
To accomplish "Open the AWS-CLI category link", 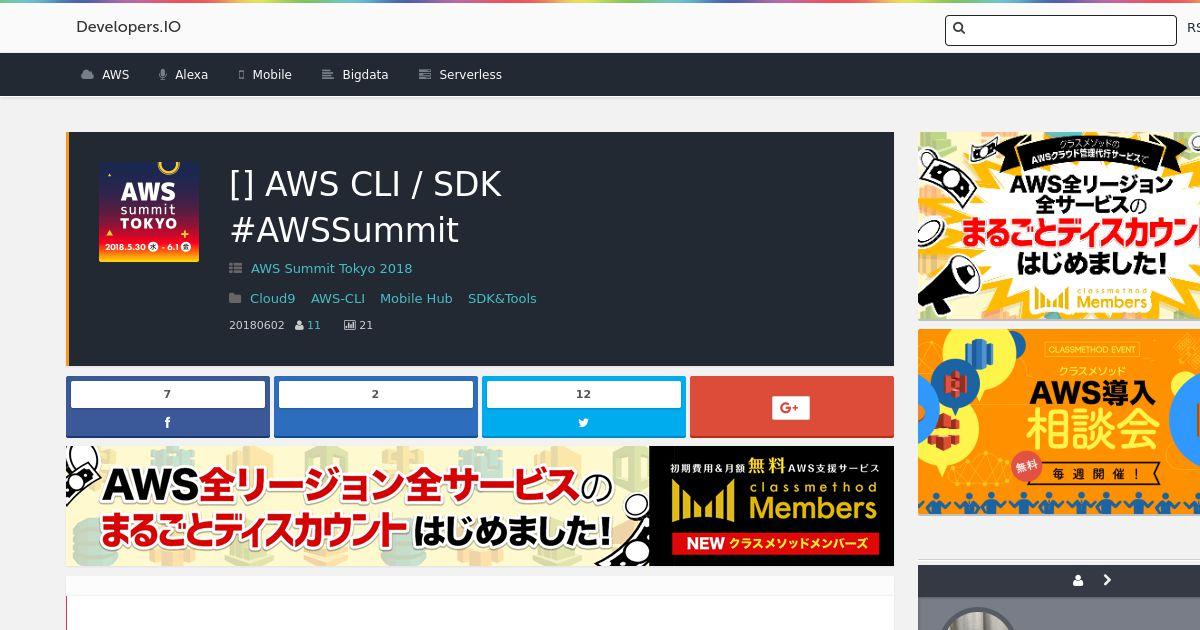I will pyautogui.click(x=338, y=298).
